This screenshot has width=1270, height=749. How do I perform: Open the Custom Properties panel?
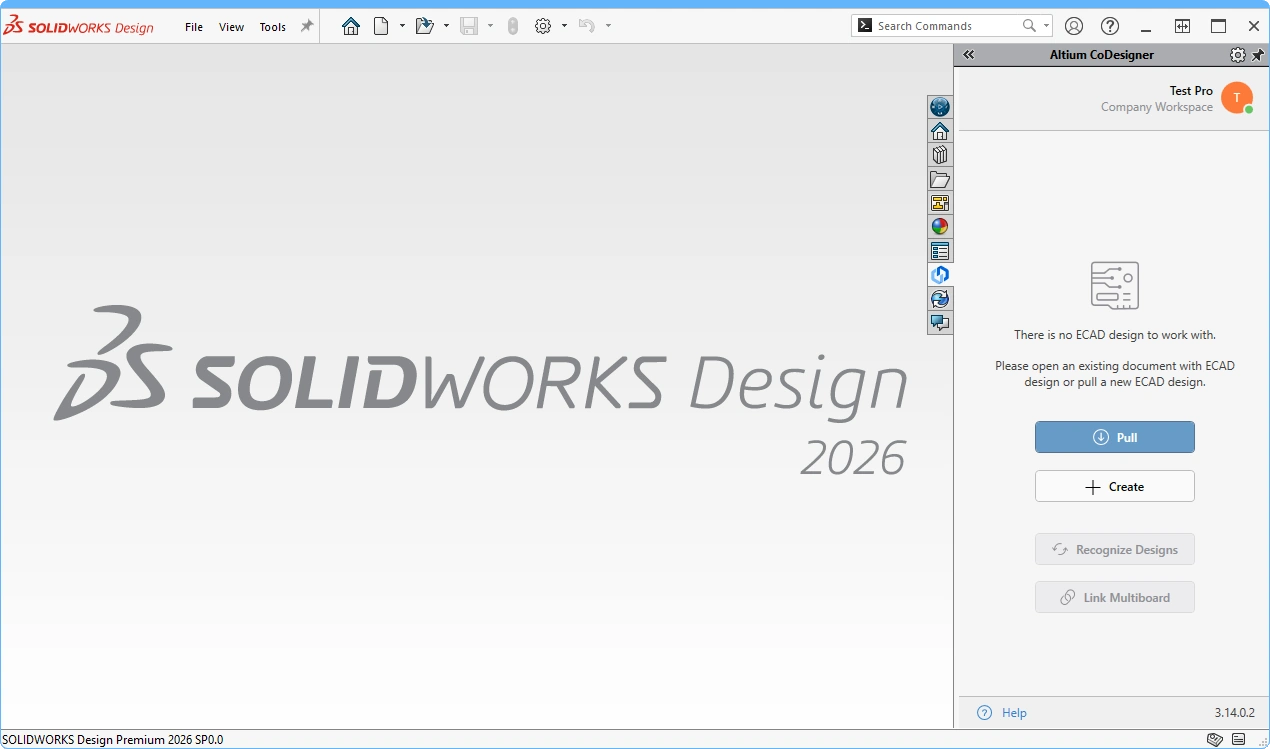click(940, 250)
